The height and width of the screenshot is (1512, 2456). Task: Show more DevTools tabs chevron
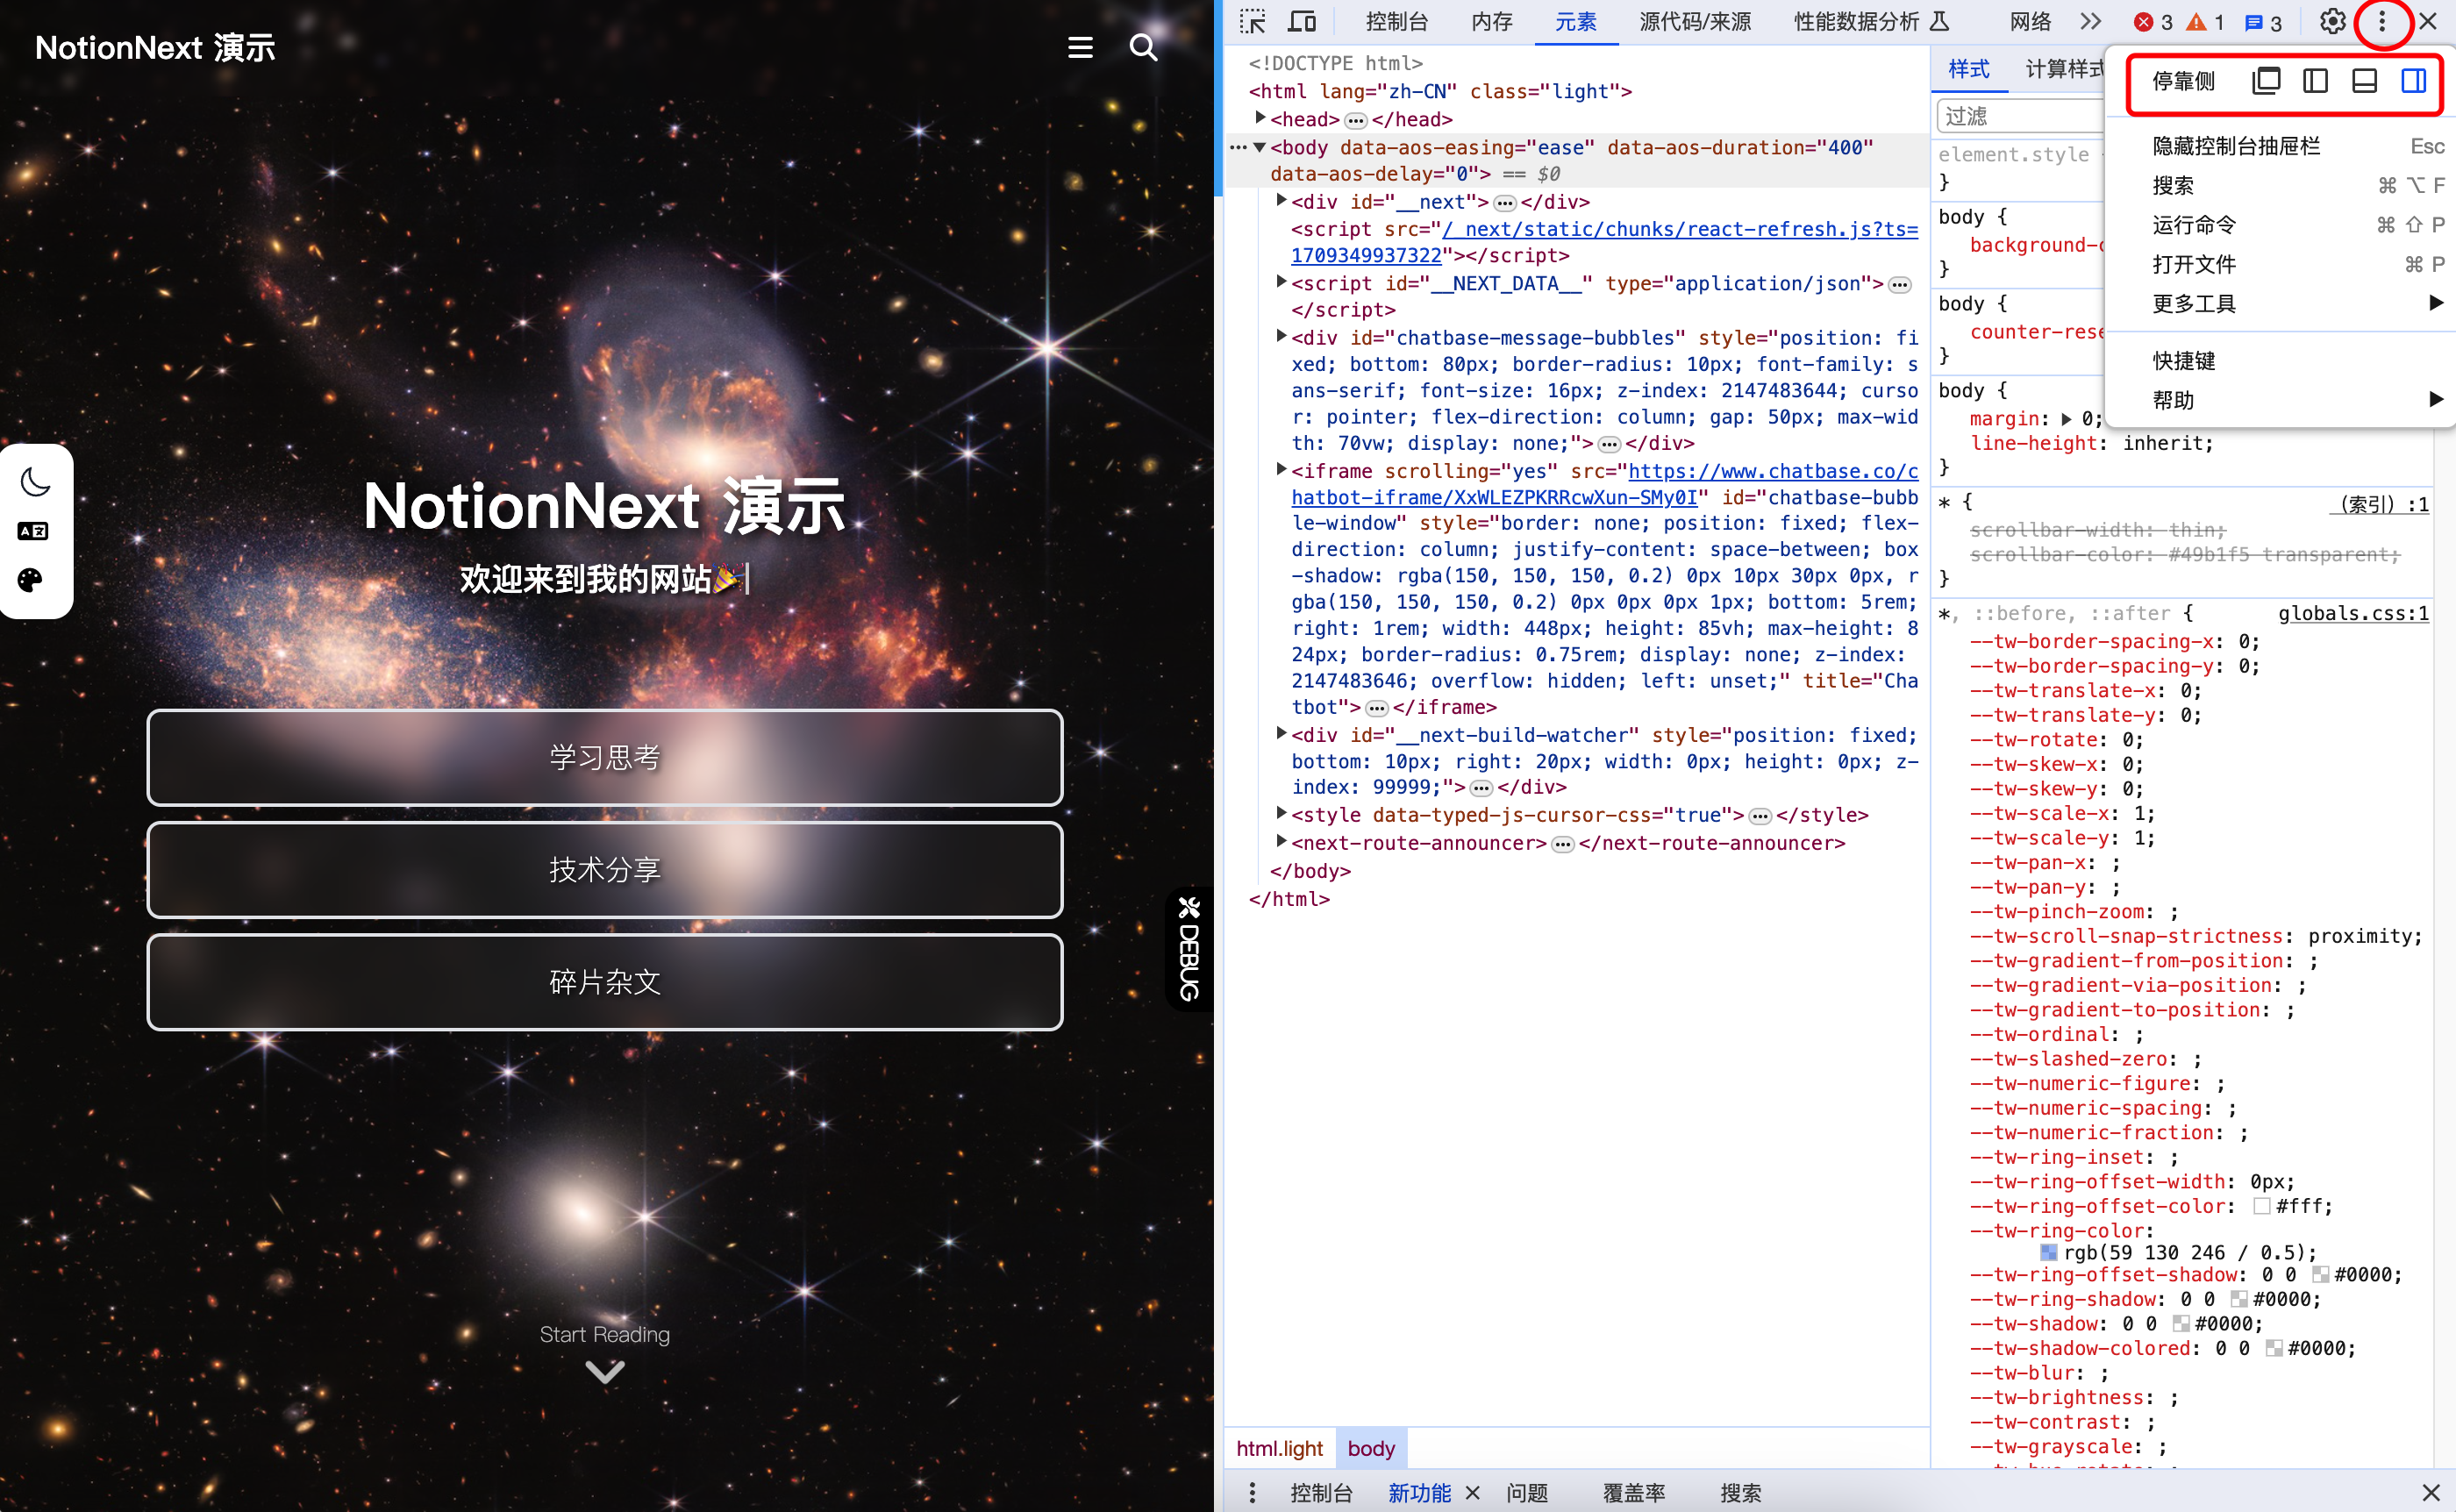pyautogui.click(x=2091, y=22)
